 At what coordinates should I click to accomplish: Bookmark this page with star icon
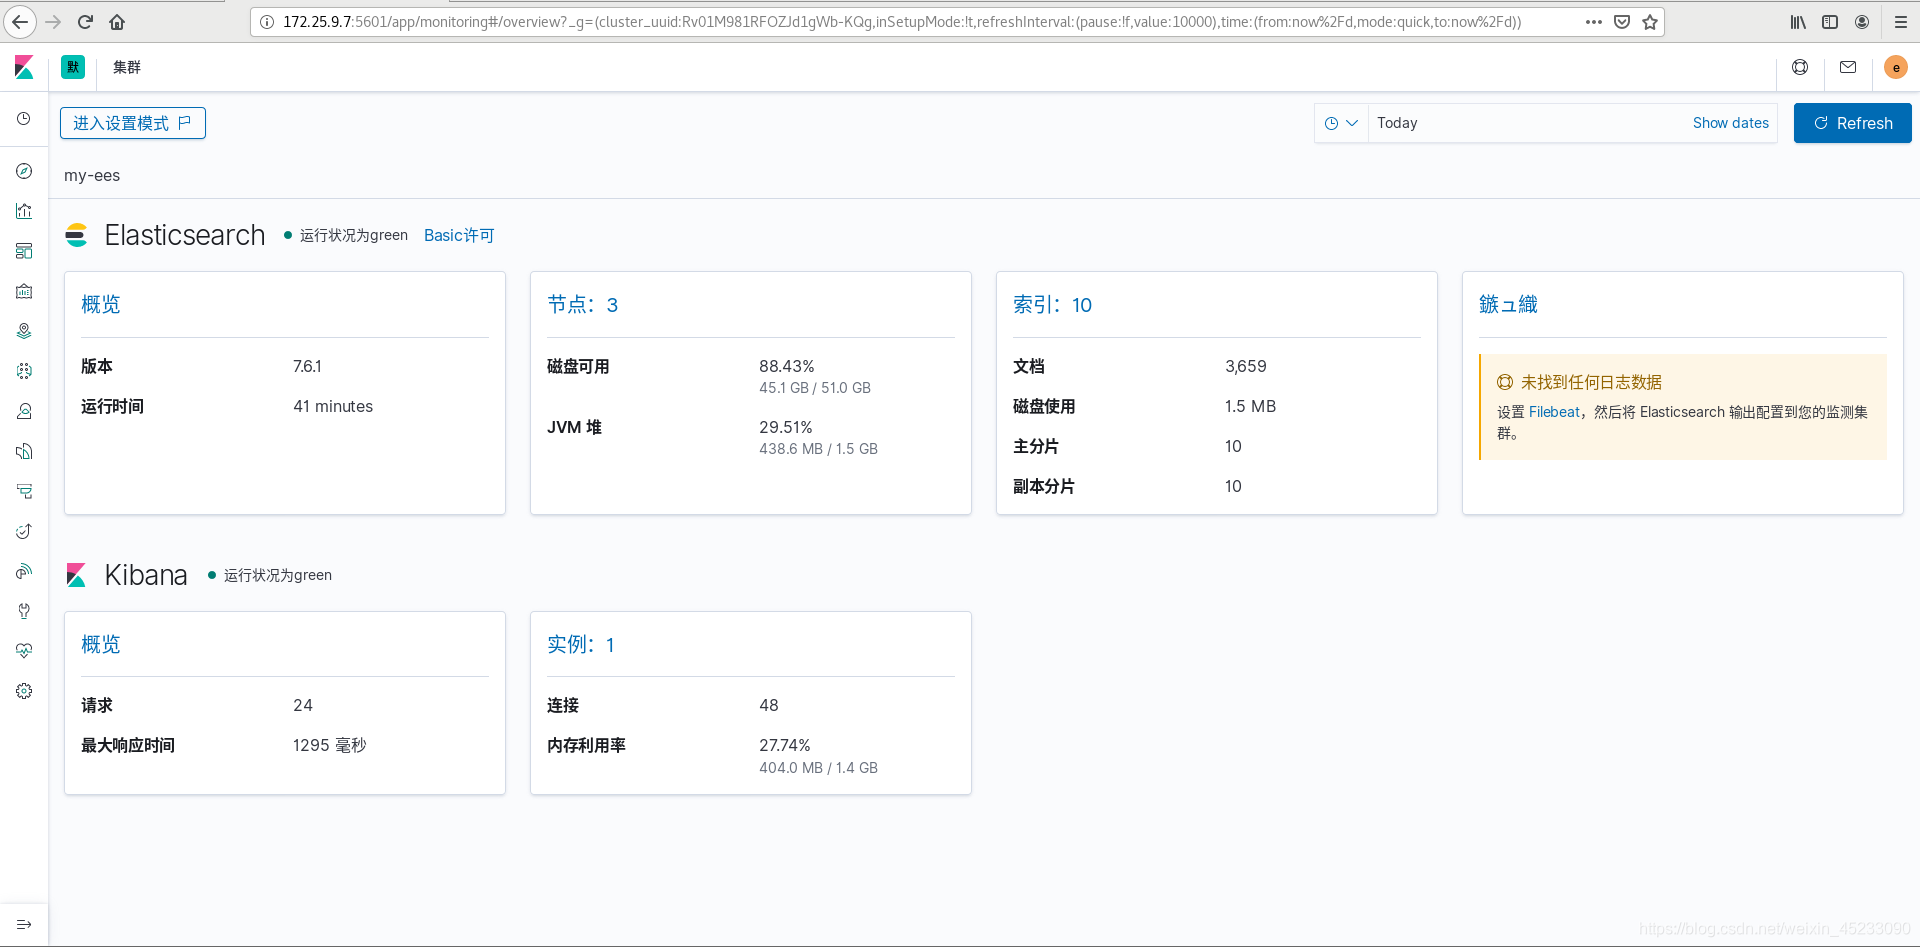tap(1650, 22)
